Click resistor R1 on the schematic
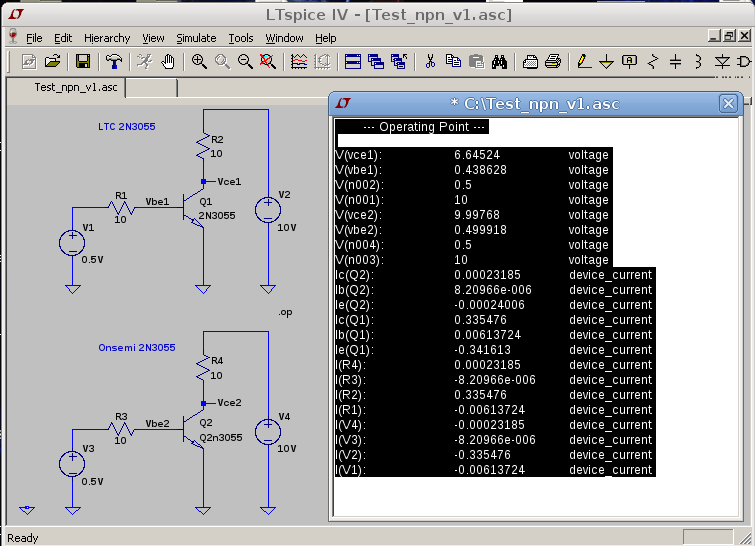Screen dimensions: 755x546 [x=121, y=208]
